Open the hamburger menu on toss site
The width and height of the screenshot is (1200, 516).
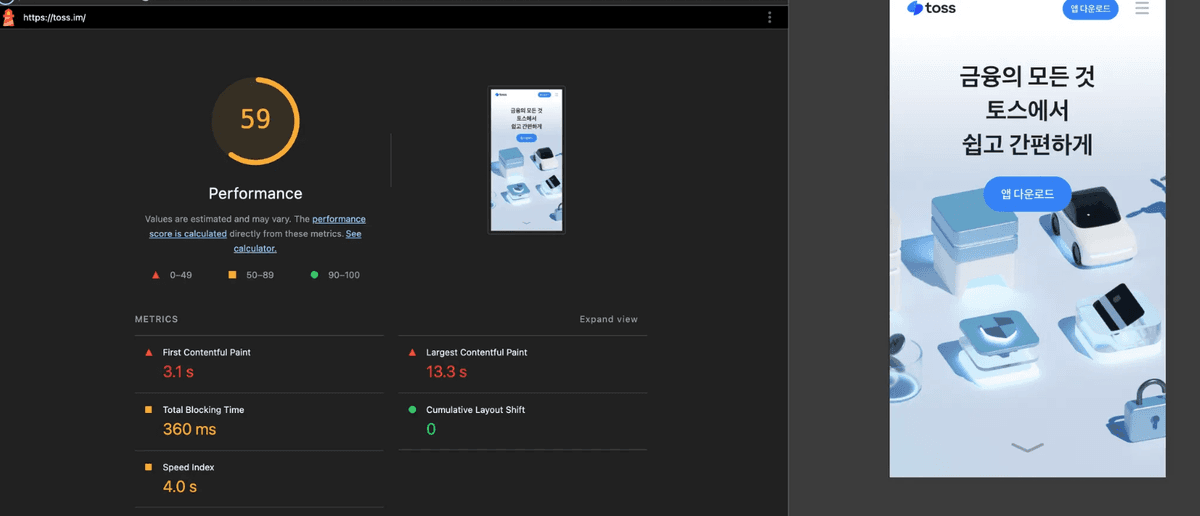click(1142, 9)
